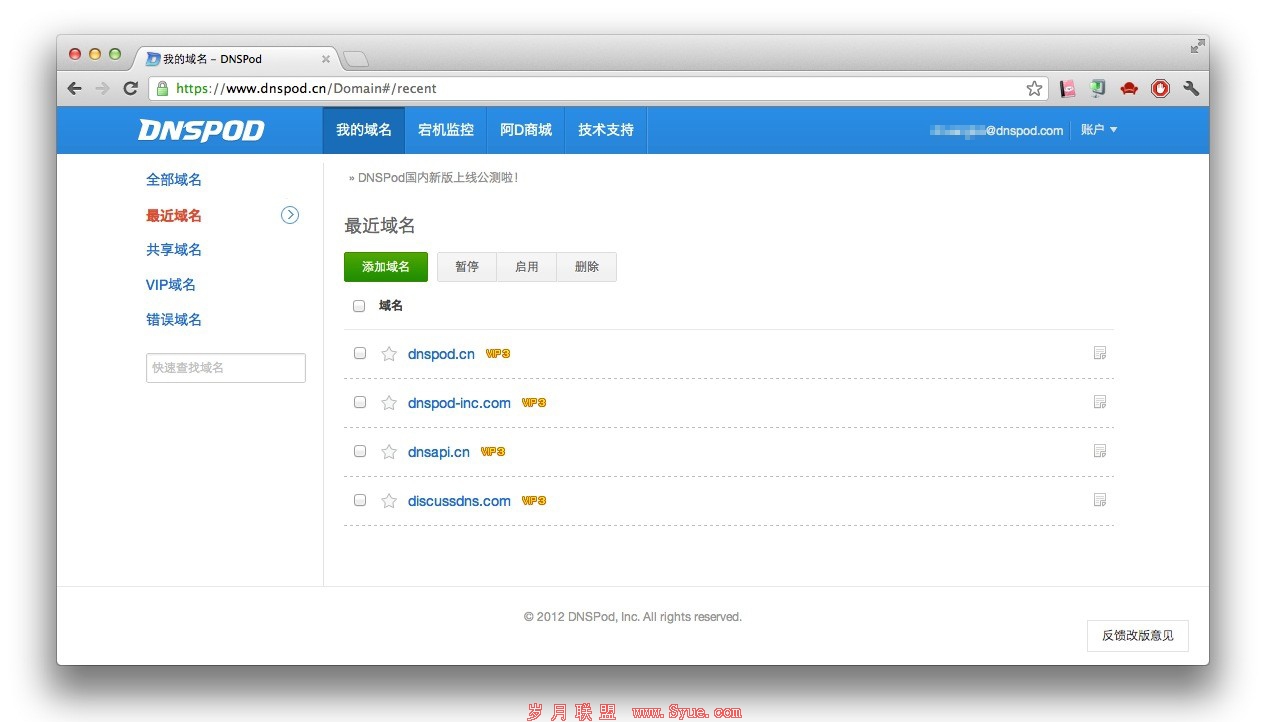Open the 阿D商城 nav tab
The width and height of the screenshot is (1266, 722).
click(x=526, y=130)
